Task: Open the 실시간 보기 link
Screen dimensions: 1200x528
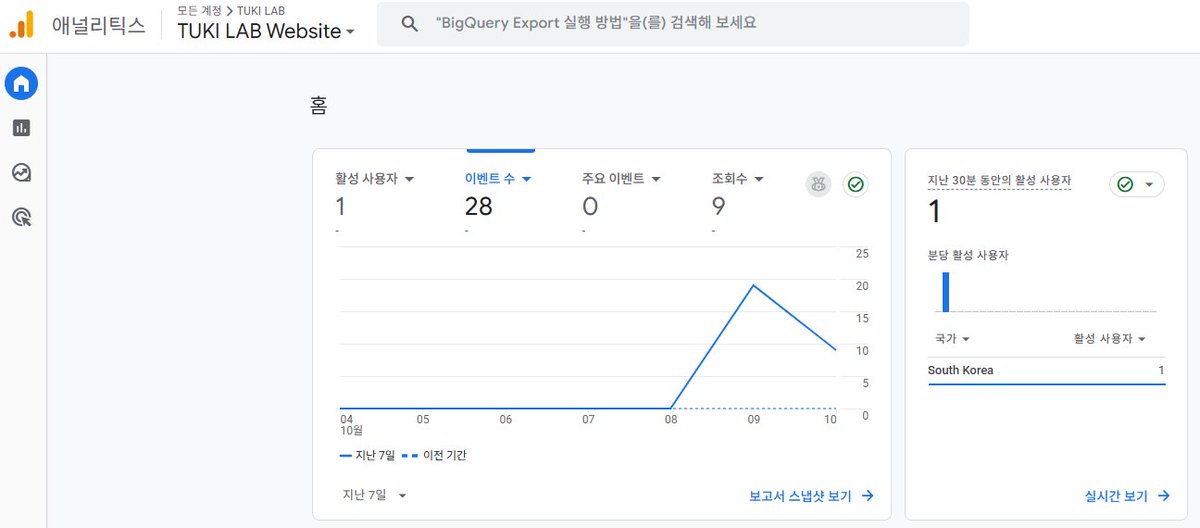Action: [1127, 495]
